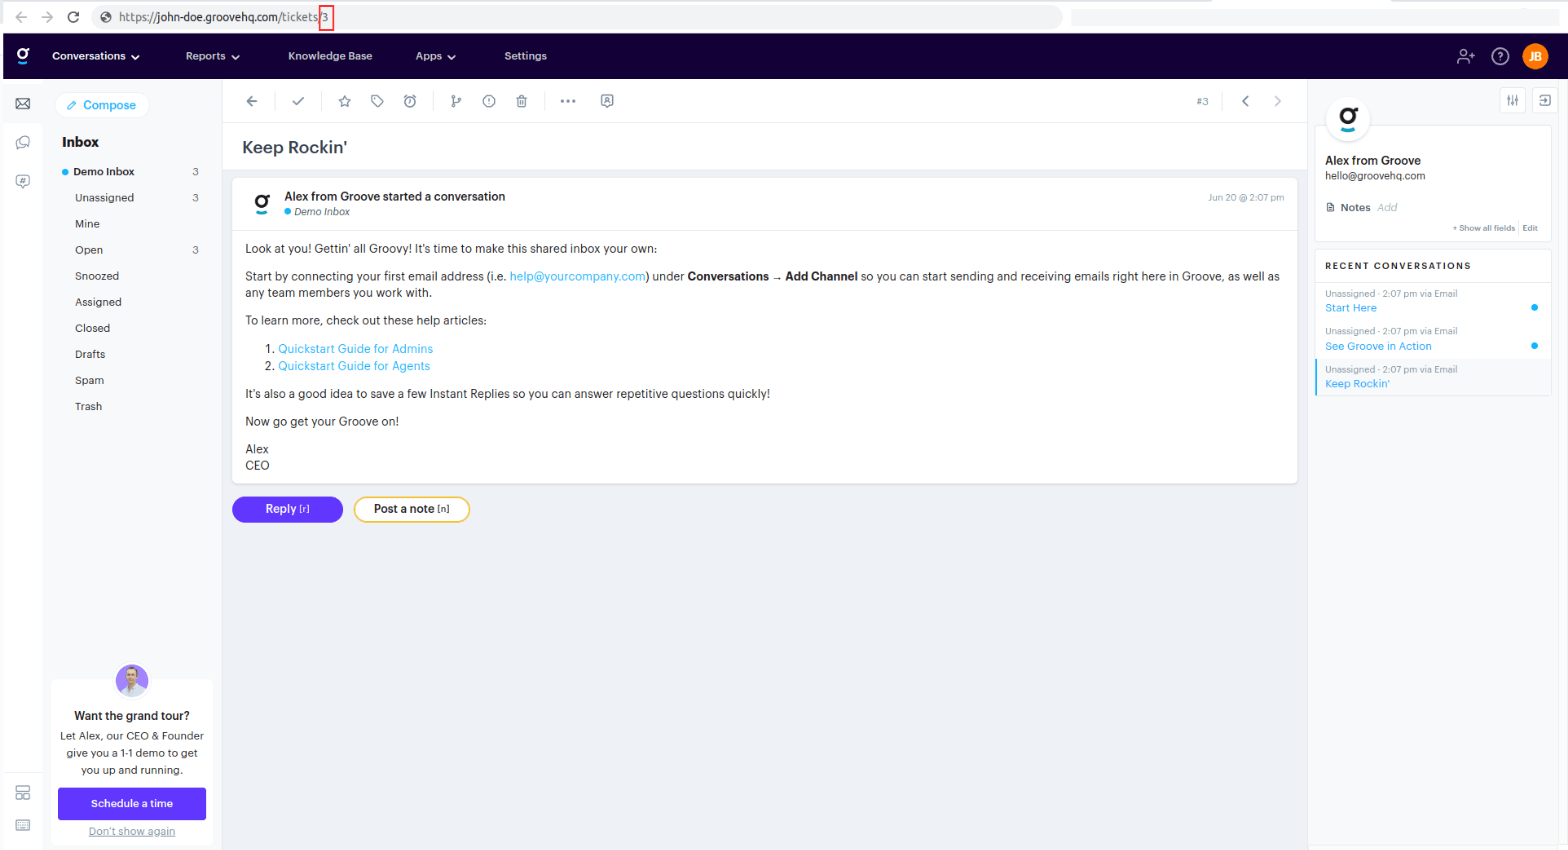The height and width of the screenshot is (850, 1568).
Task: Click the grid layout icon at the rail bottom
Action: coord(23,793)
